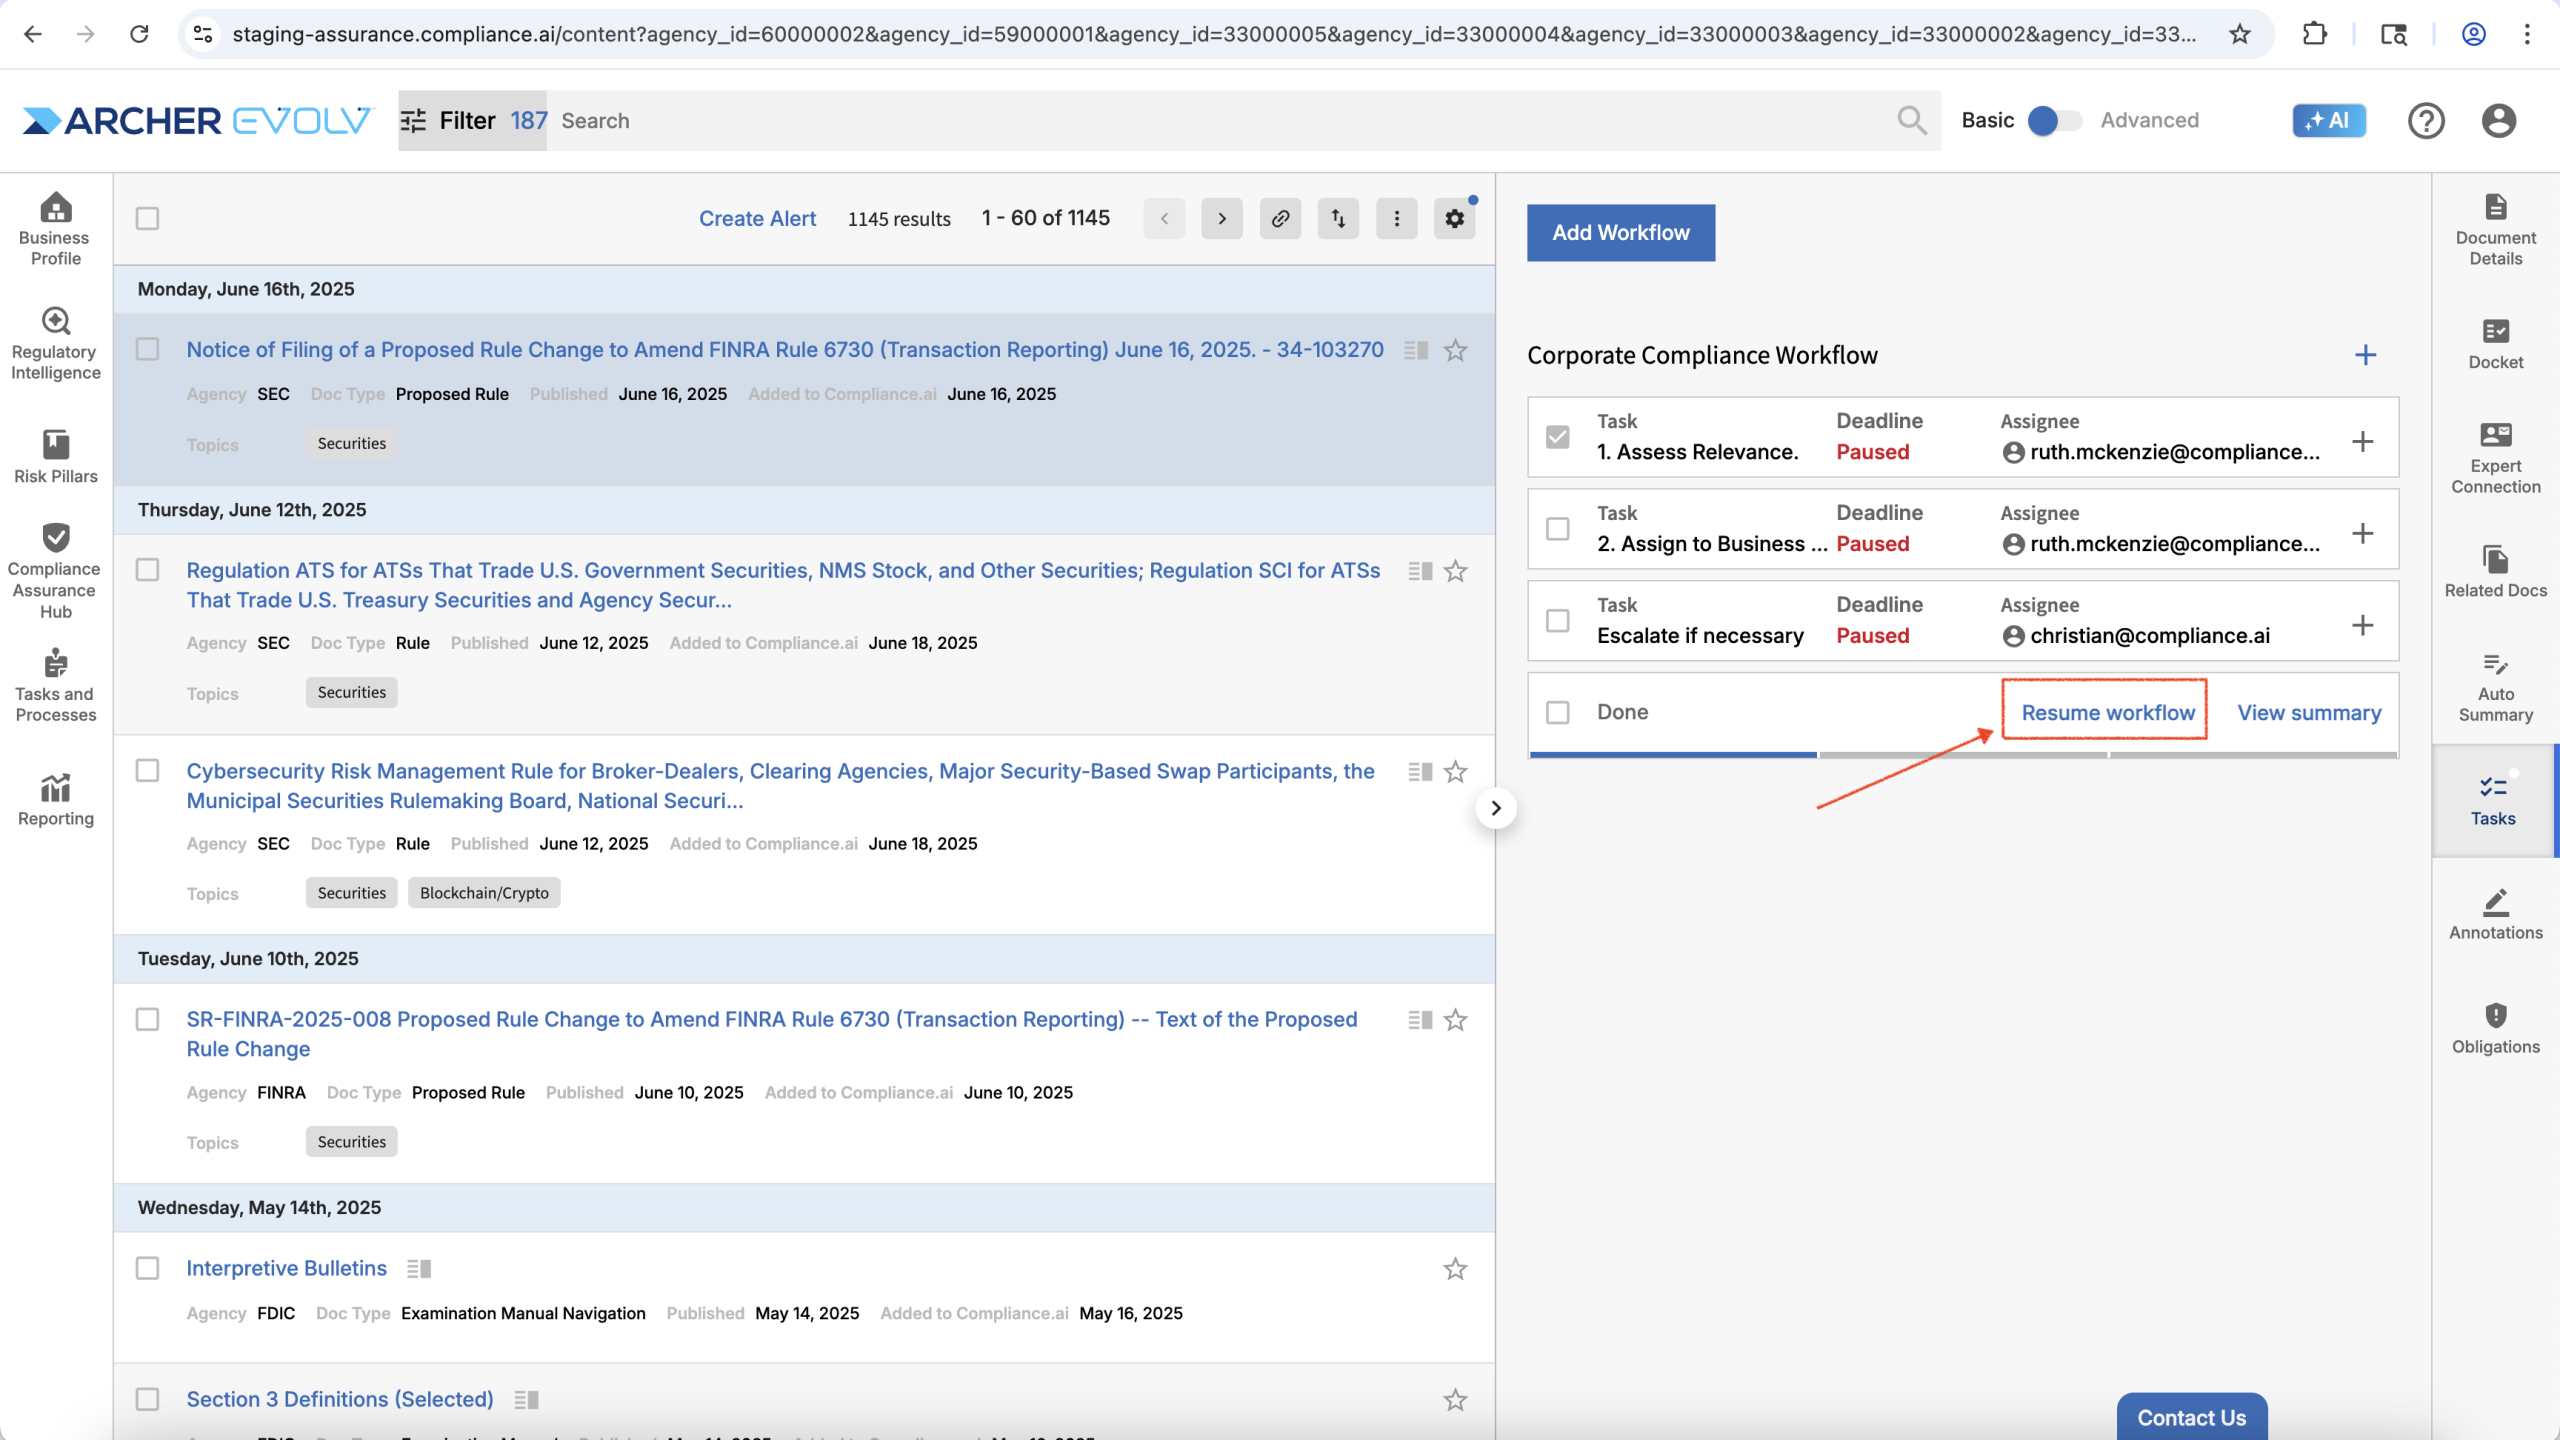Viewport: 2560px width, 1440px height.
Task: Click the sort order arrows icon
Action: tap(1338, 218)
